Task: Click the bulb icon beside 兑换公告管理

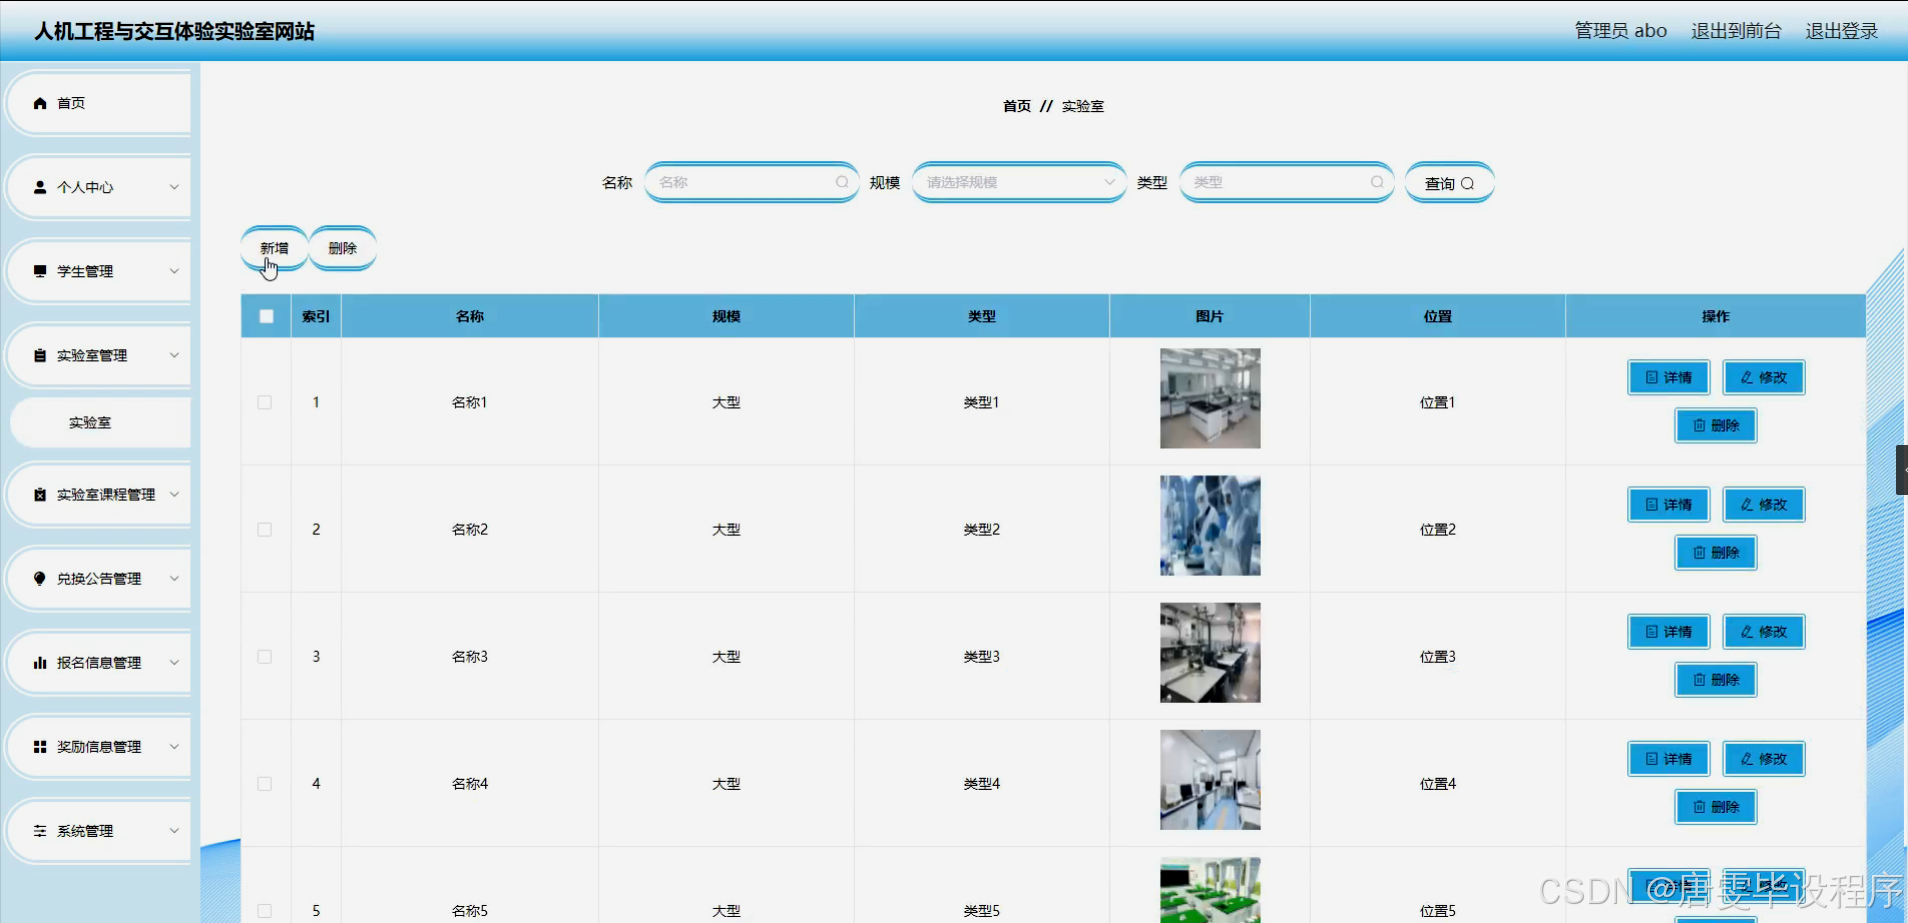Action: [40, 578]
